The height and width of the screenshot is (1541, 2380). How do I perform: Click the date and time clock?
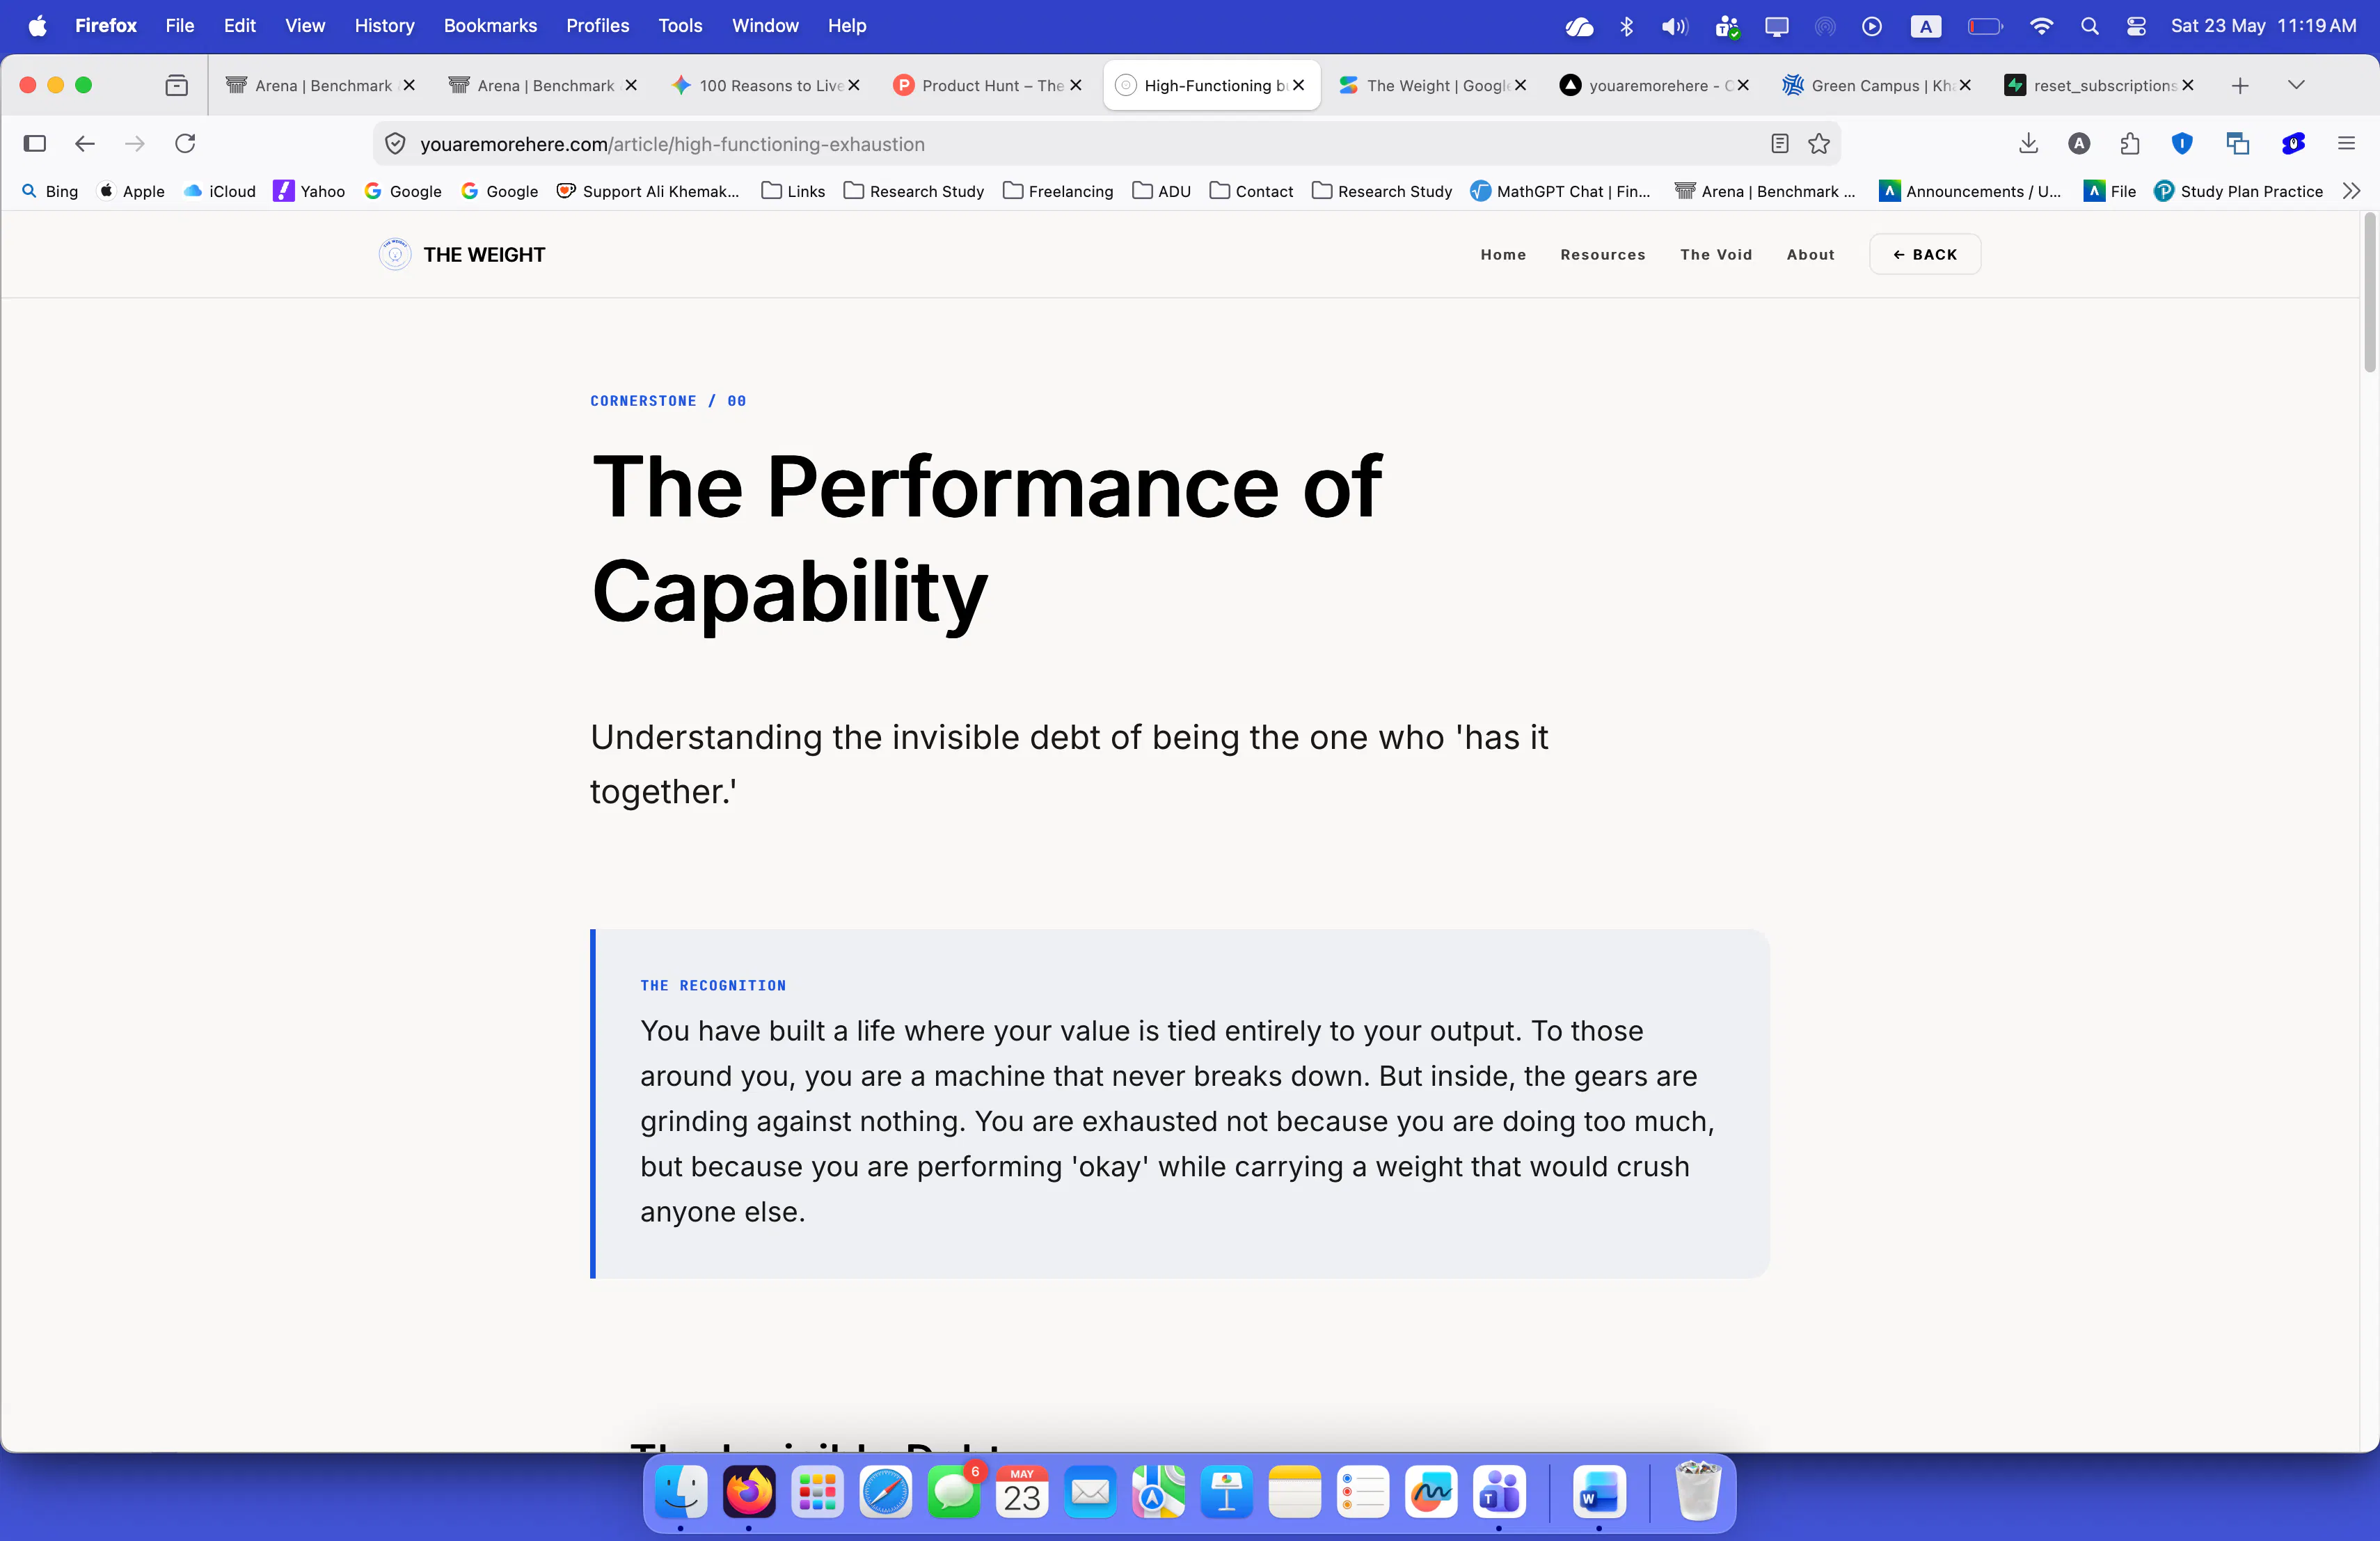click(2263, 26)
